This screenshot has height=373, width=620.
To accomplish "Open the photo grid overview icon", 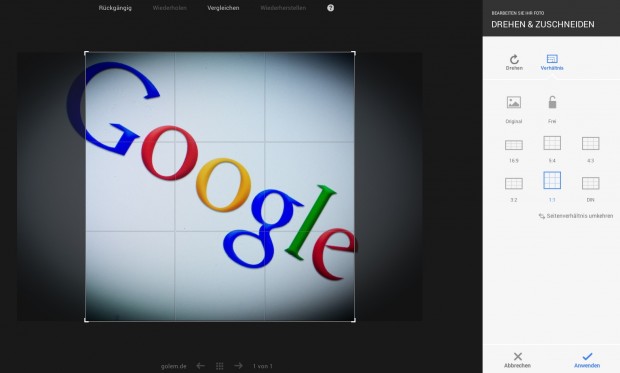I will 219,366.
